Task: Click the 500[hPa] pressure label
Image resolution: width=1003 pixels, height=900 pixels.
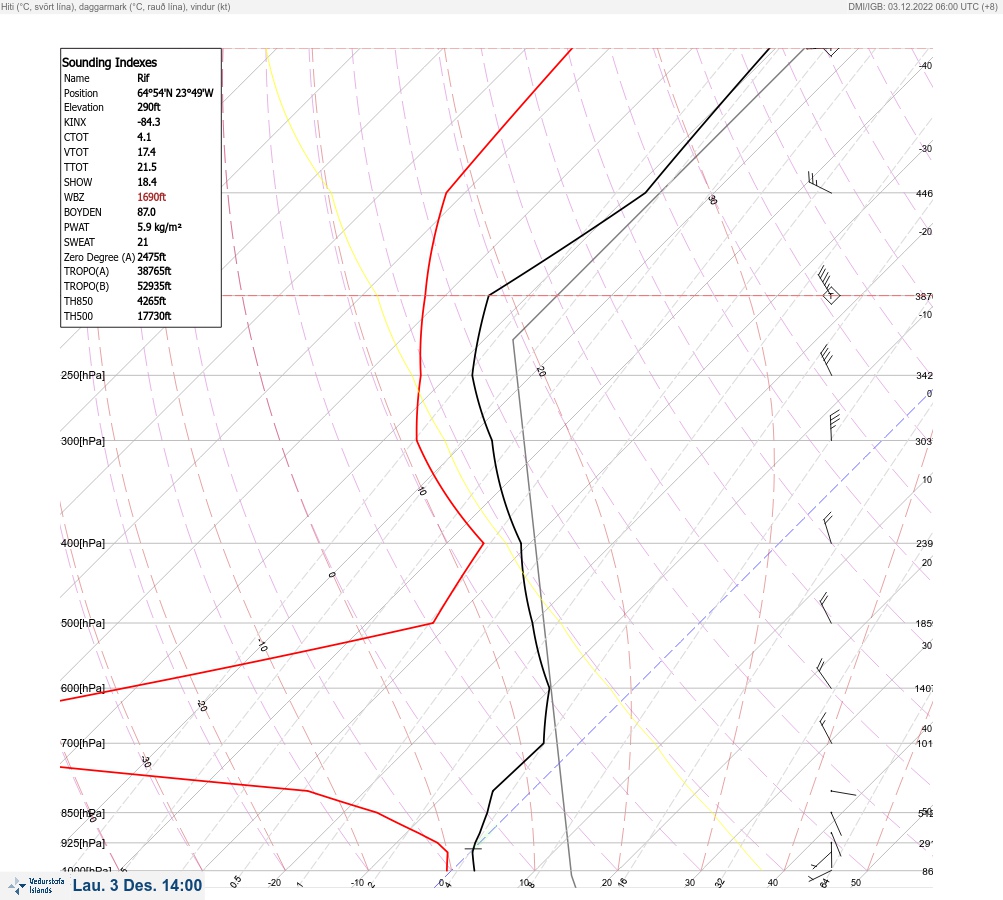Action: click(83, 623)
